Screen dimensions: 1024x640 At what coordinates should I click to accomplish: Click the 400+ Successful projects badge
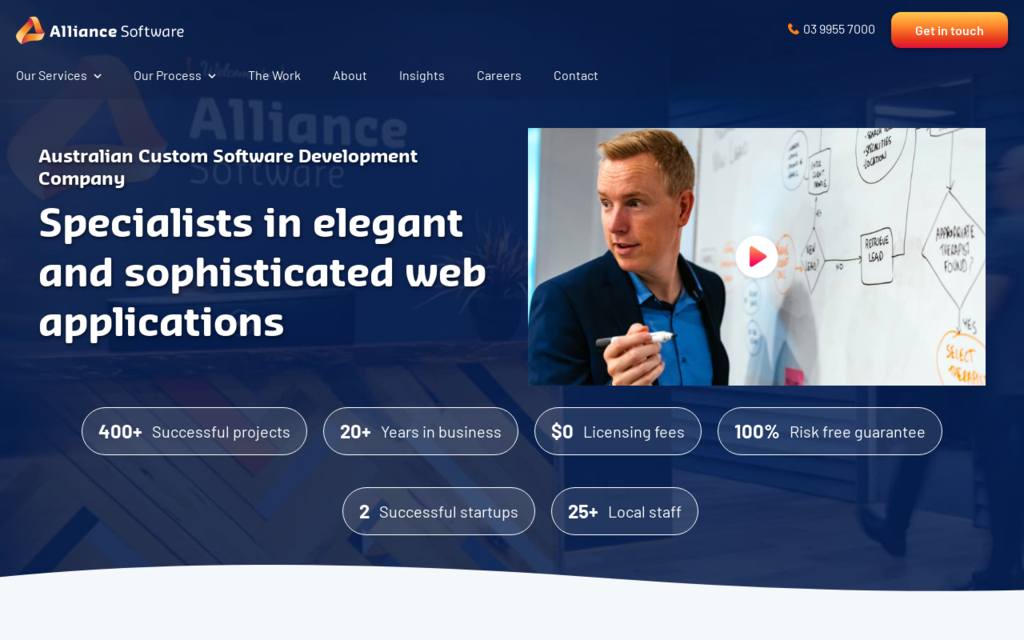pyautogui.click(x=194, y=431)
